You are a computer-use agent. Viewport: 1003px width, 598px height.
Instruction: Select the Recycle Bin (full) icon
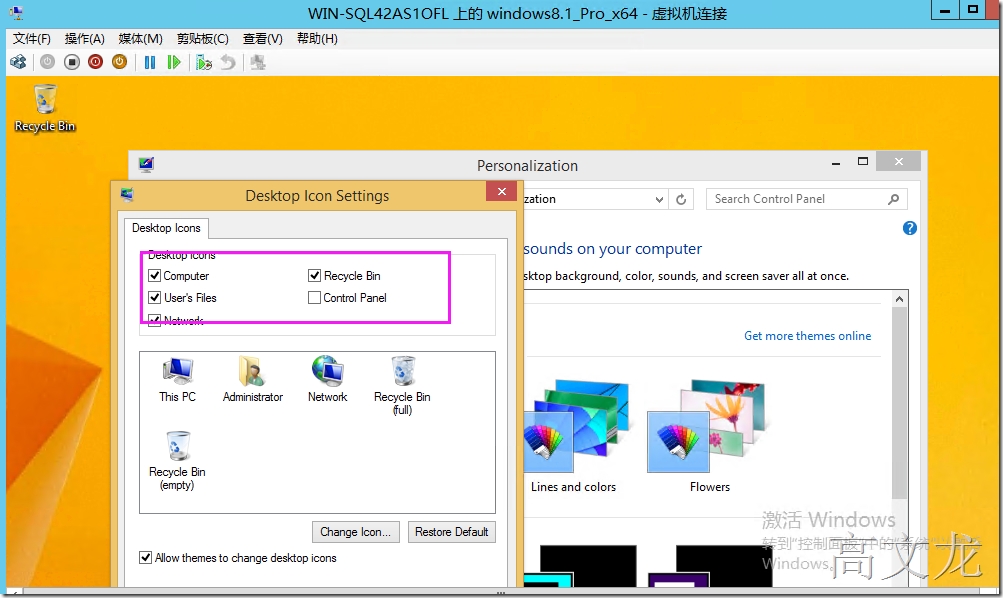click(x=402, y=386)
